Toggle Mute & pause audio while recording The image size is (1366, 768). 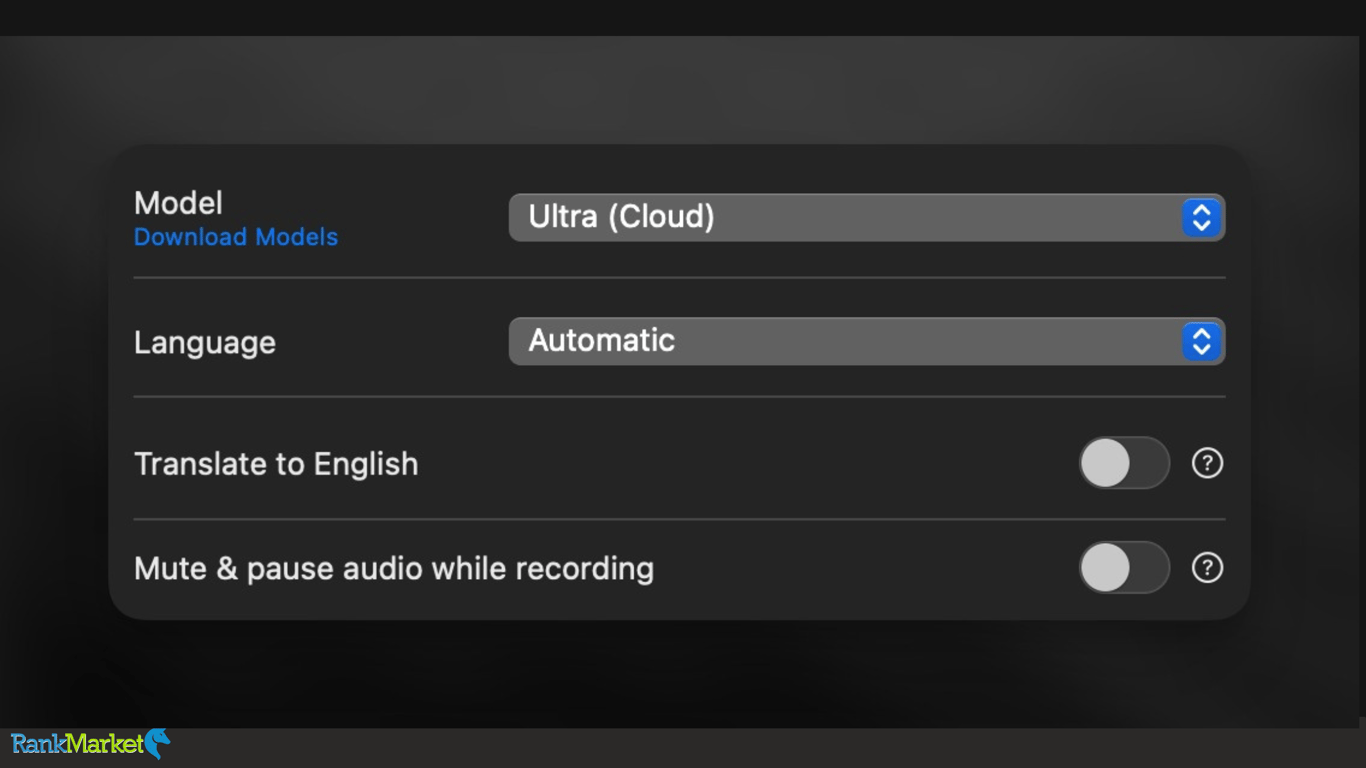click(x=1124, y=568)
